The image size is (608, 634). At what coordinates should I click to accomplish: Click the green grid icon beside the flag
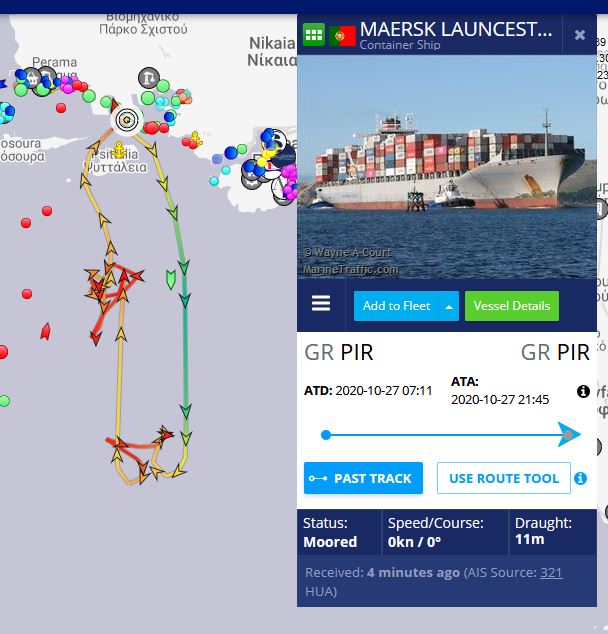pos(314,35)
